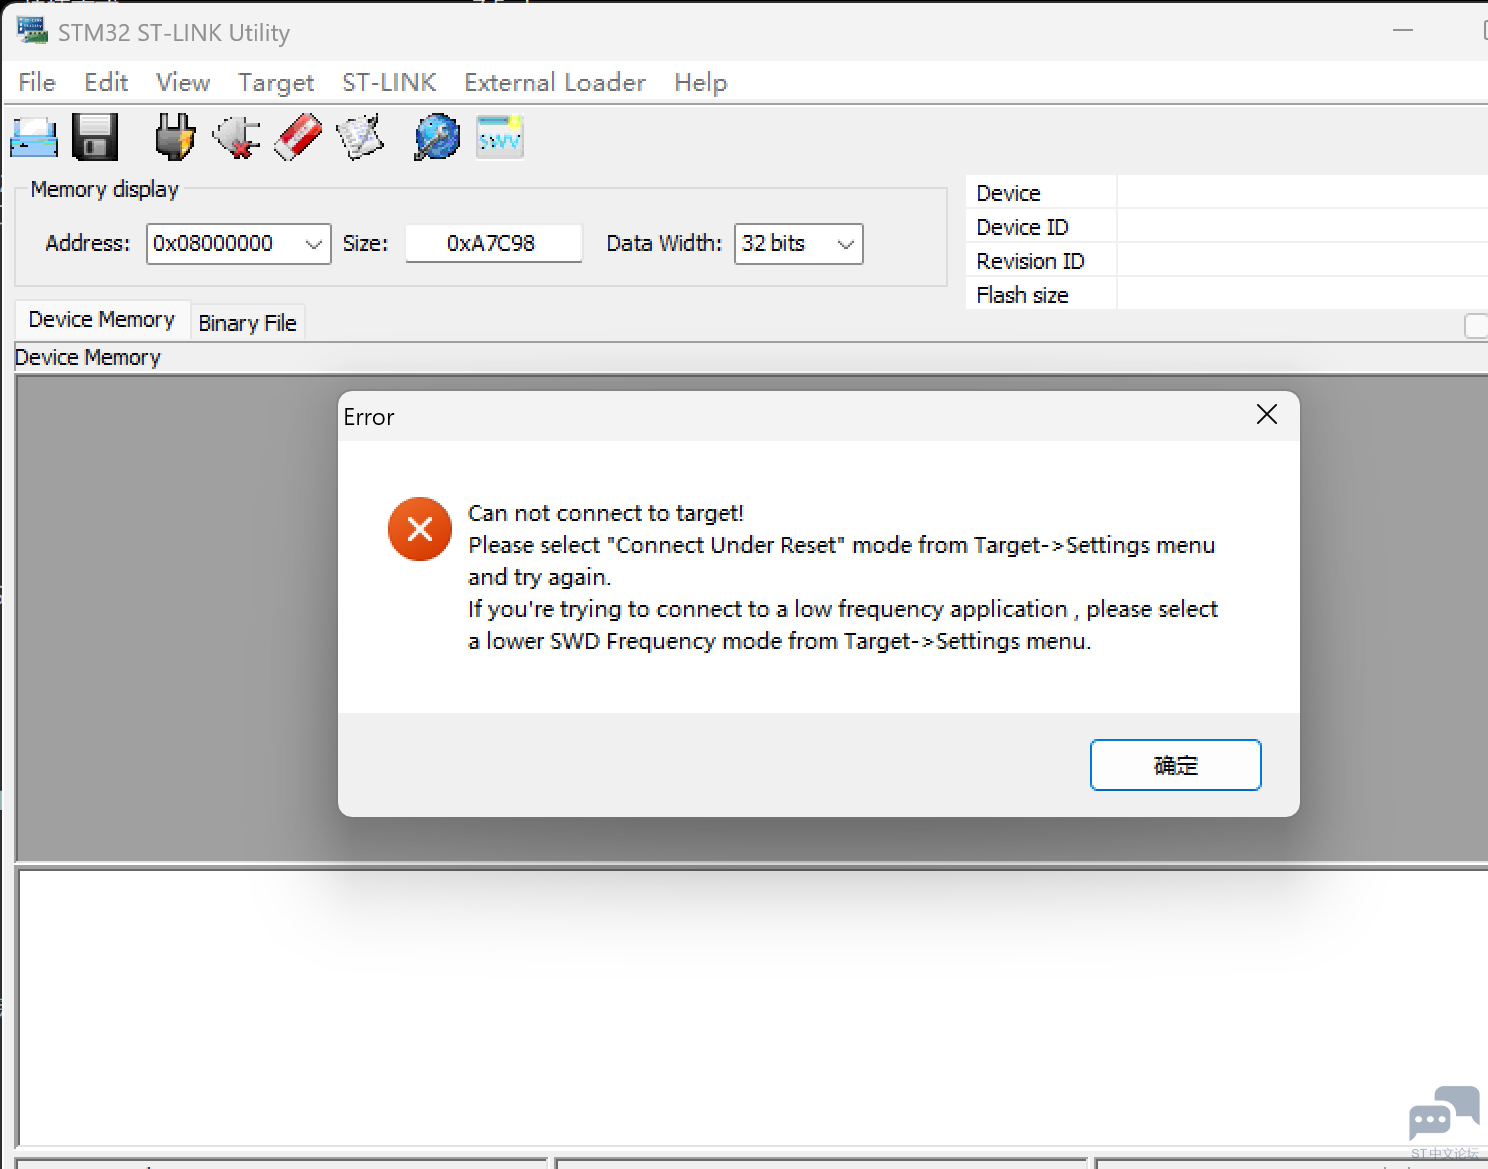The height and width of the screenshot is (1169, 1488).
Task: Open the SWV viewer icon
Action: click(499, 137)
